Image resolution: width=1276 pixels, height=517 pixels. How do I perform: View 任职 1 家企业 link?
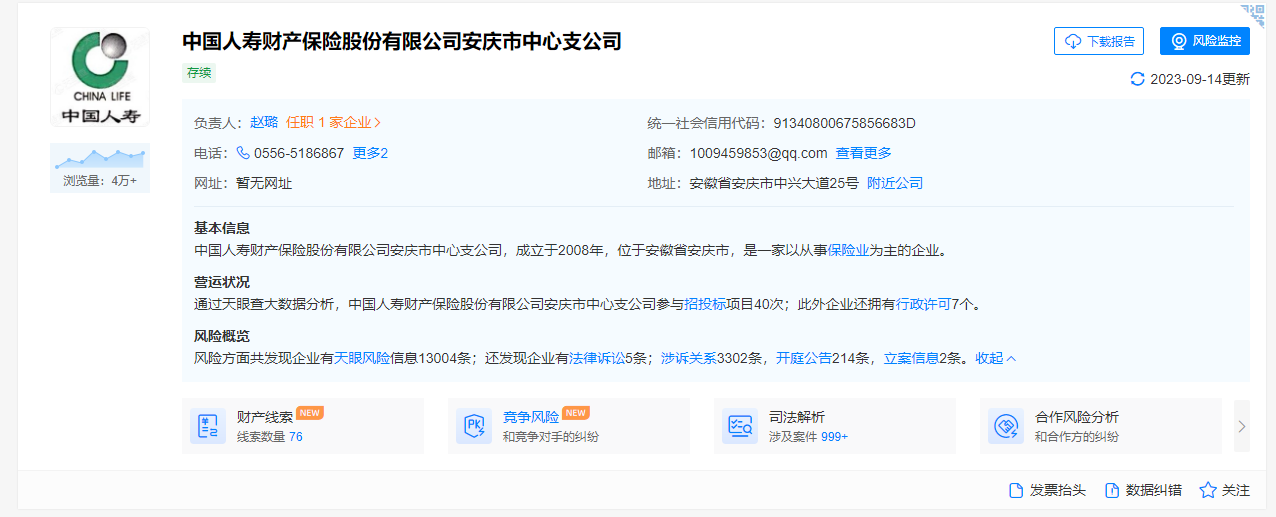point(334,123)
